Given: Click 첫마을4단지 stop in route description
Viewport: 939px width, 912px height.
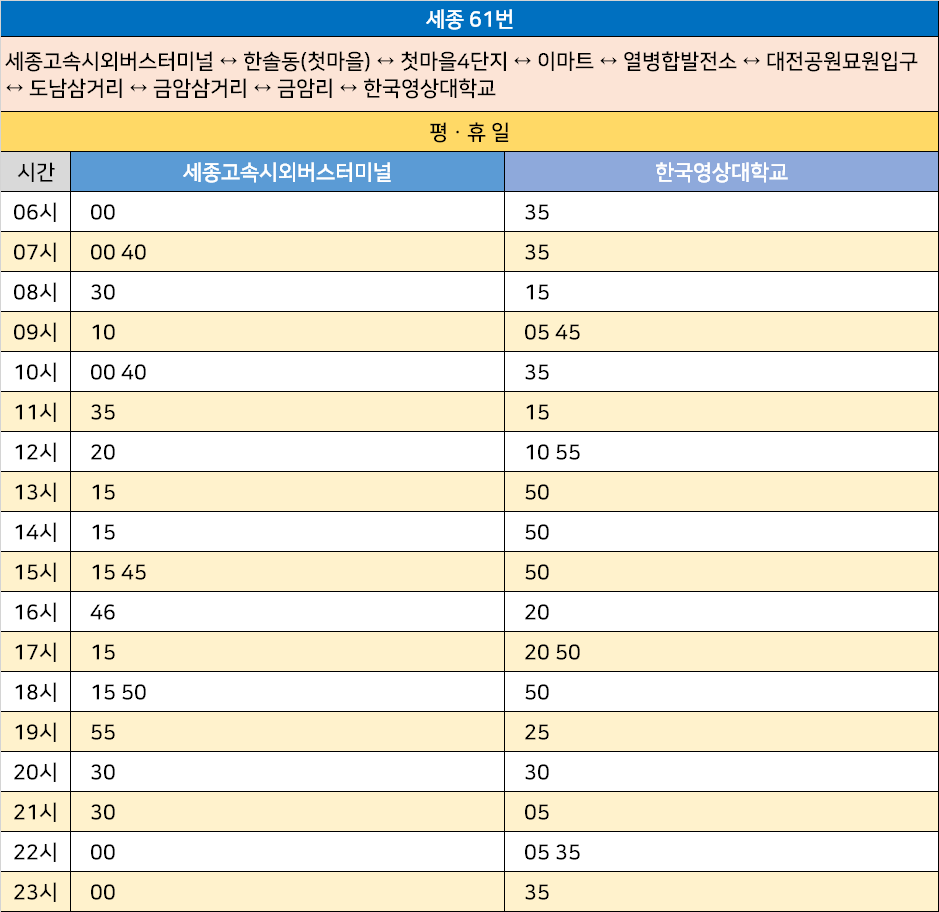Looking at the screenshot, I should (x=453, y=60).
